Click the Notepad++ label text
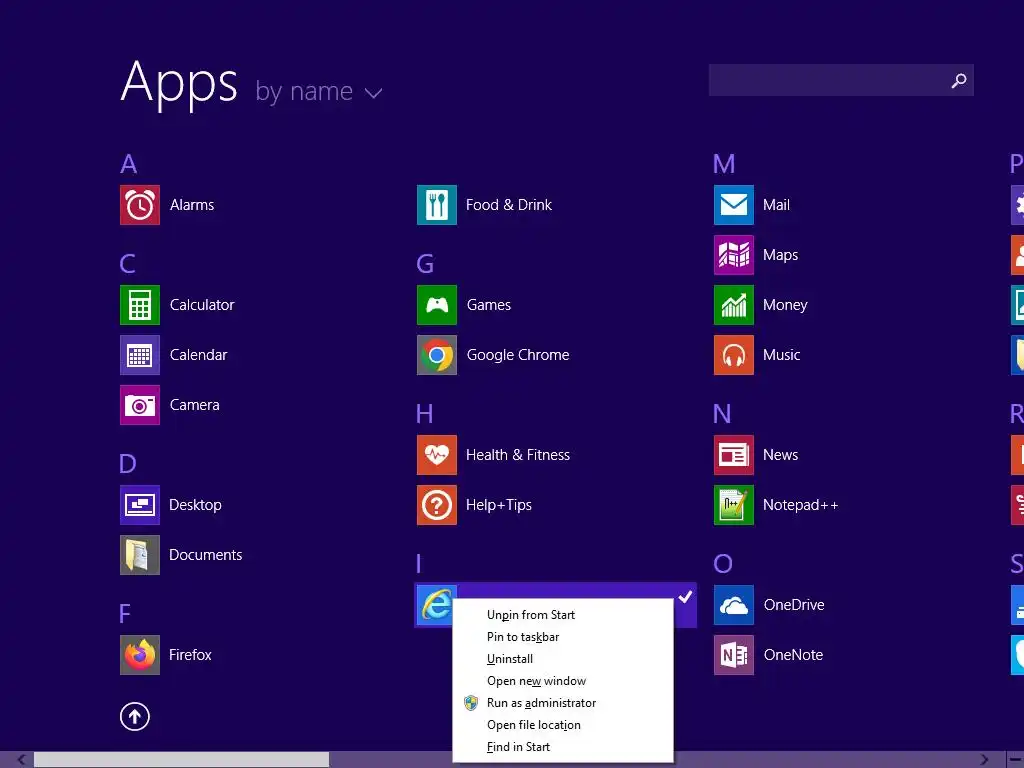 coord(801,505)
